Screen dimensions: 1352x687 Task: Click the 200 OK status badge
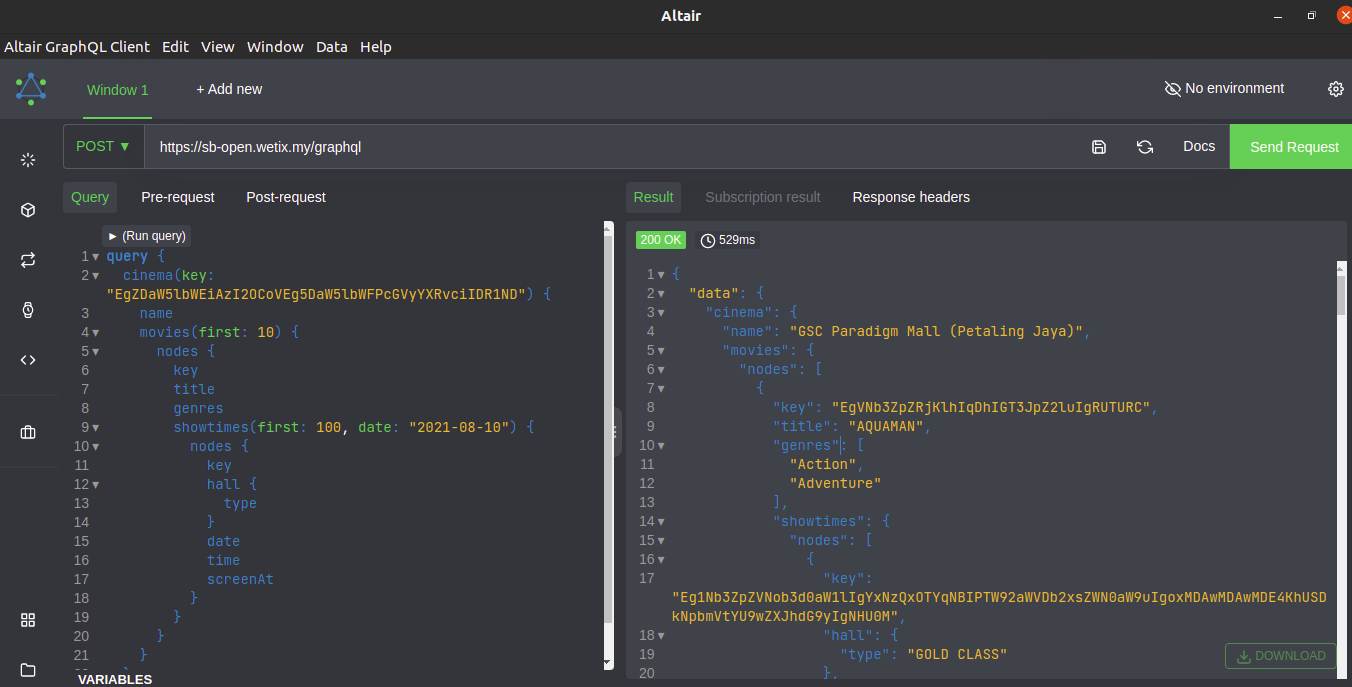point(661,240)
